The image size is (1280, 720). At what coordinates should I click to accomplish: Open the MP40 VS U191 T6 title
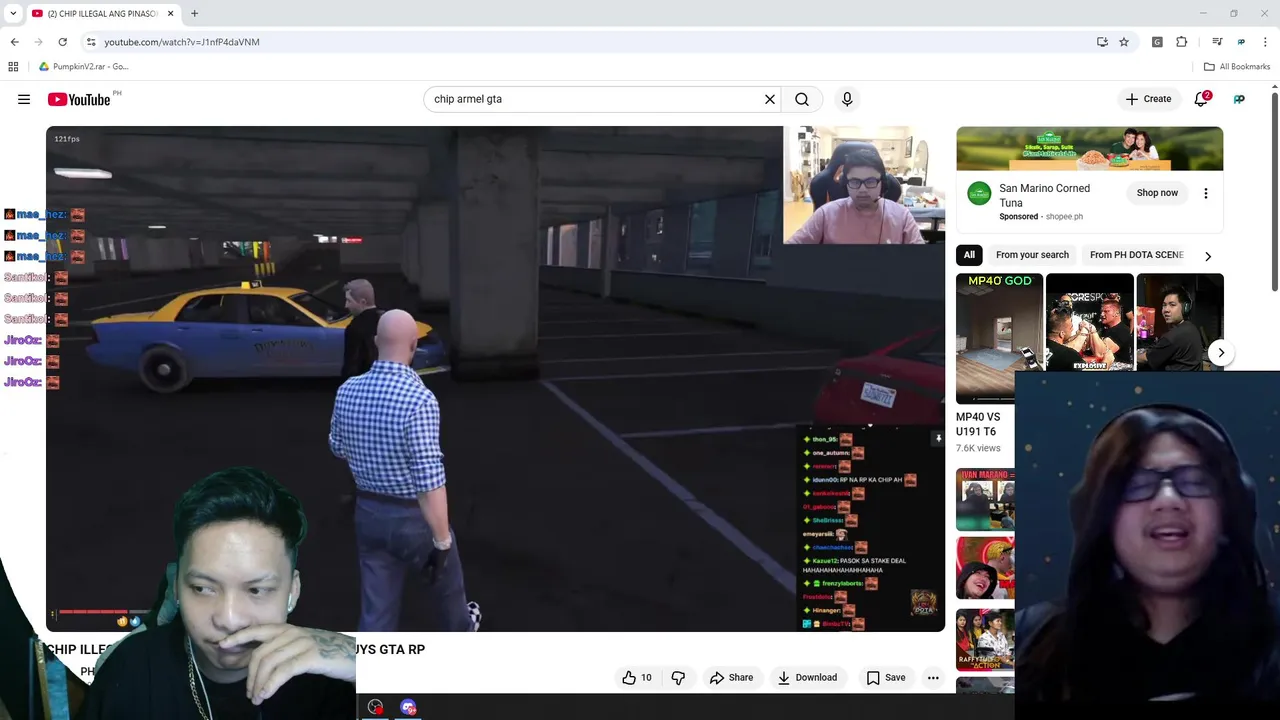tap(978, 424)
